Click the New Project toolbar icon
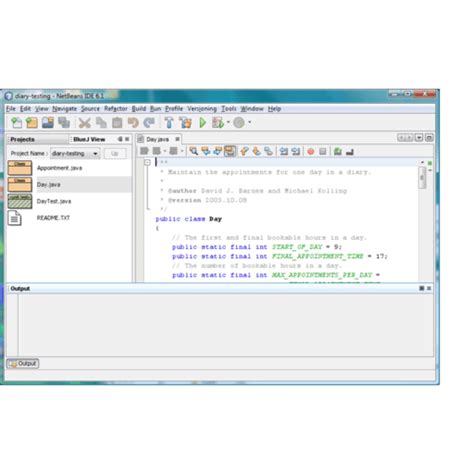Viewport: 474px width, 474px height. pyautogui.click(x=32, y=123)
